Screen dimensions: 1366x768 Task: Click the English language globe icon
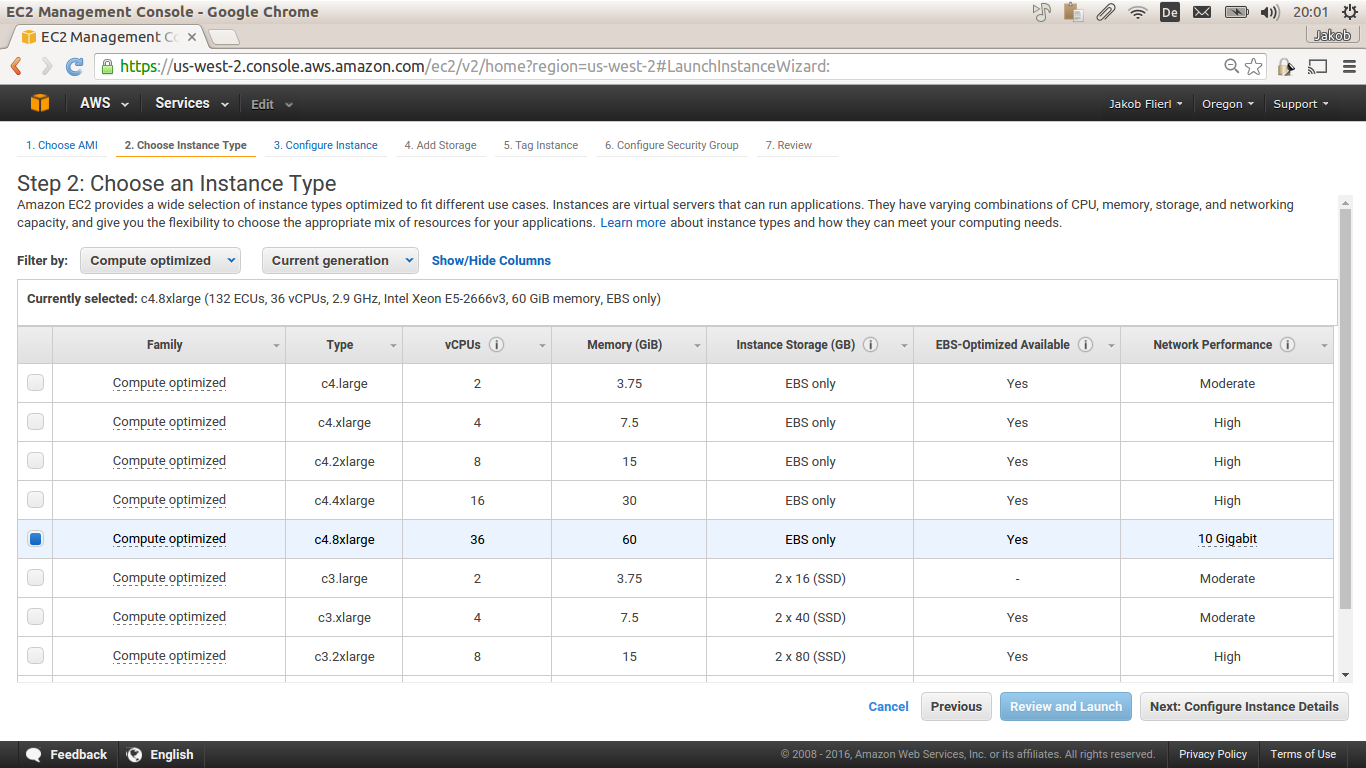(x=134, y=755)
